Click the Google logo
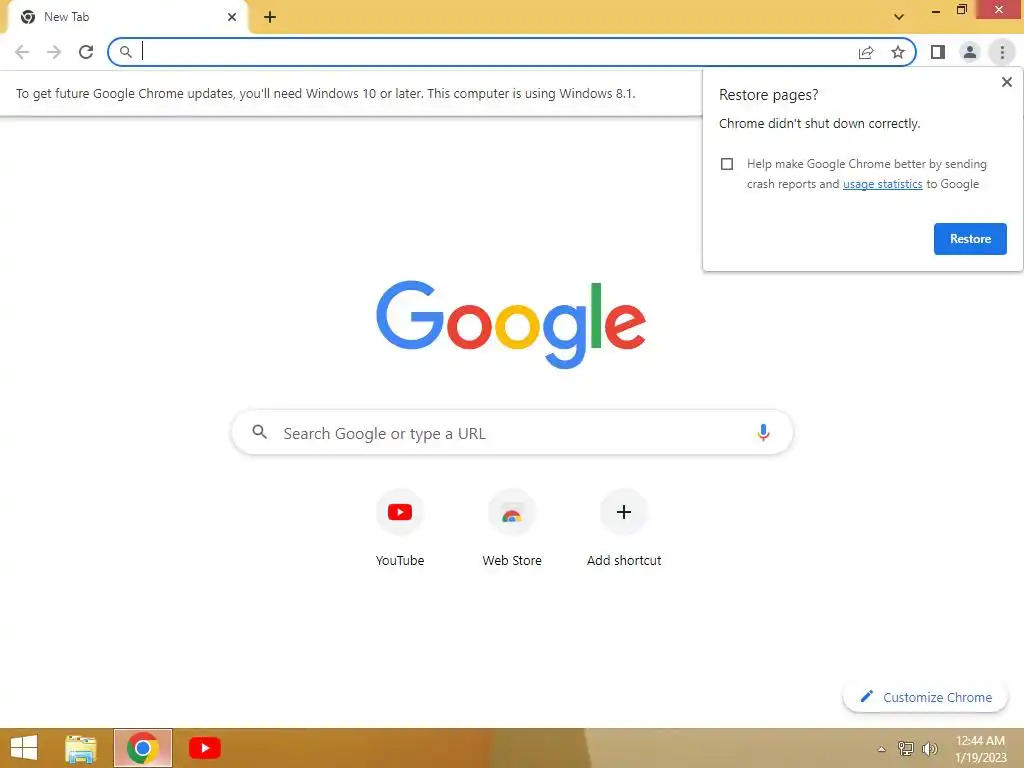The height and width of the screenshot is (768, 1024). [x=511, y=324]
